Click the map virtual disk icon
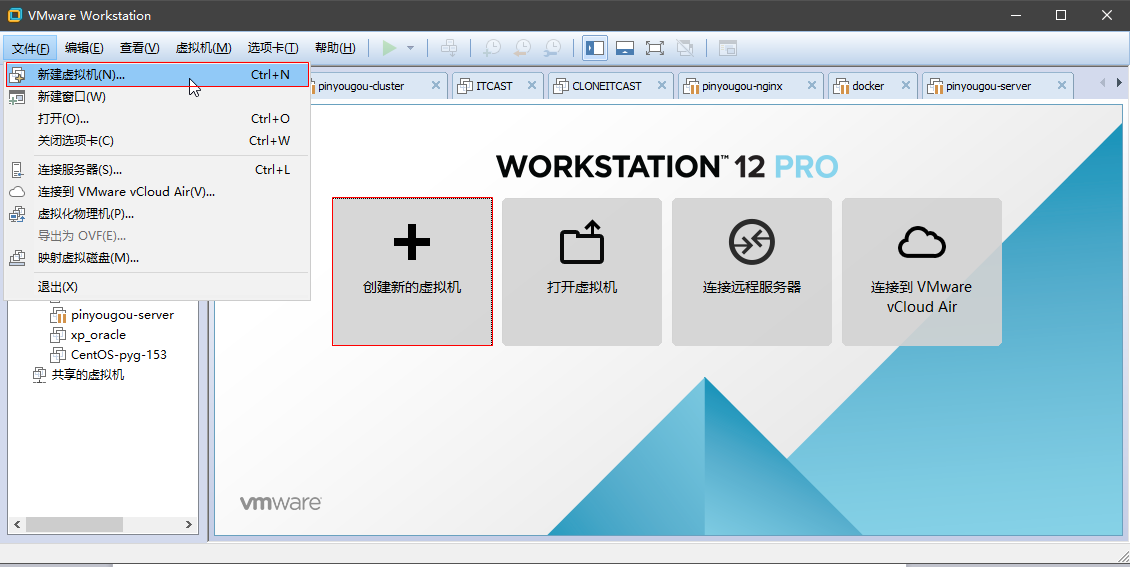Viewport: 1130px width, 567px height. coord(17,258)
